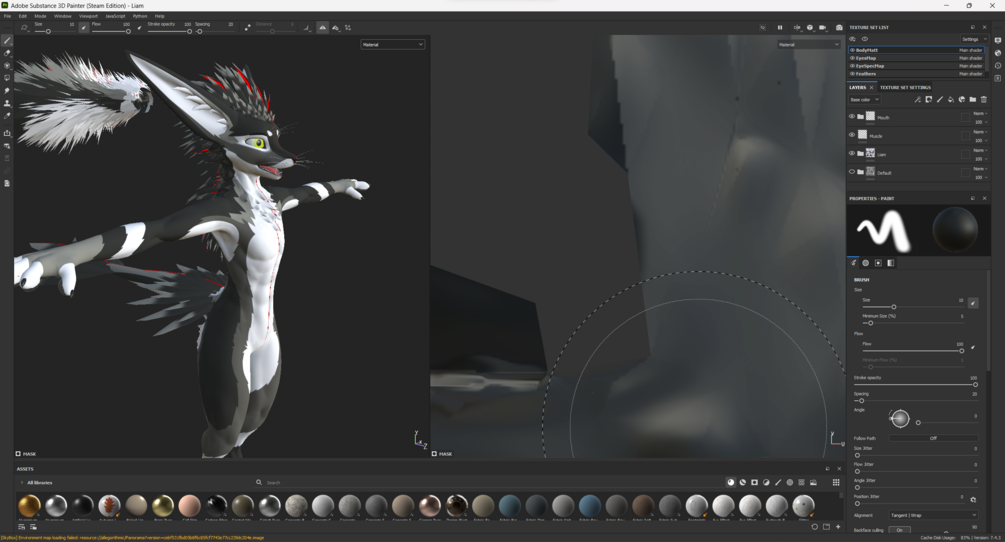Click the Muscle layer name
1005x542 pixels.
click(876, 136)
